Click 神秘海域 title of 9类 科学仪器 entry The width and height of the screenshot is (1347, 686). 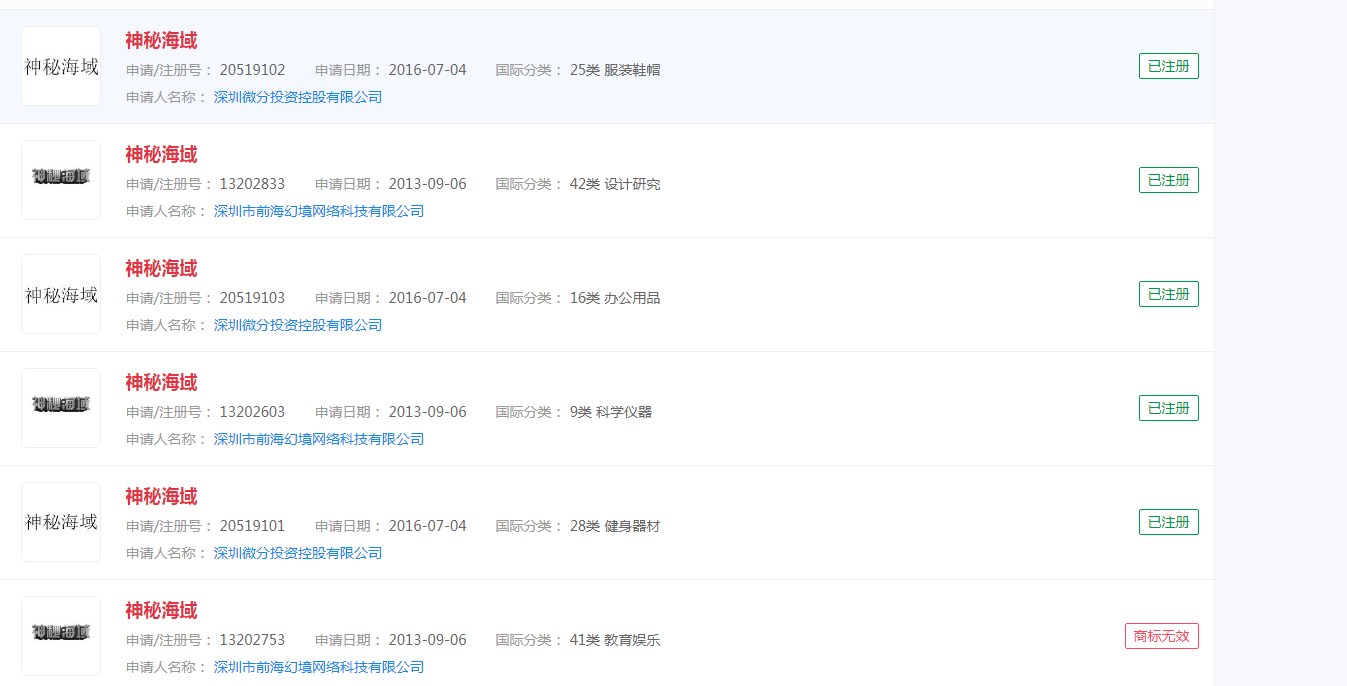[x=161, y=383]
